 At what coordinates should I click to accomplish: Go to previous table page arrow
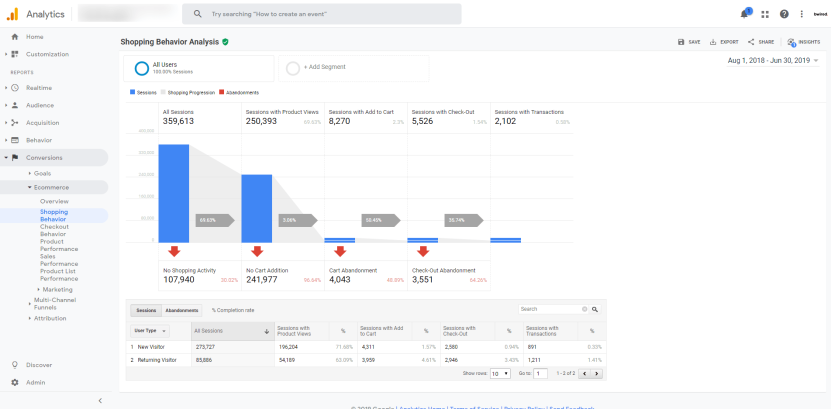point(585,374)
